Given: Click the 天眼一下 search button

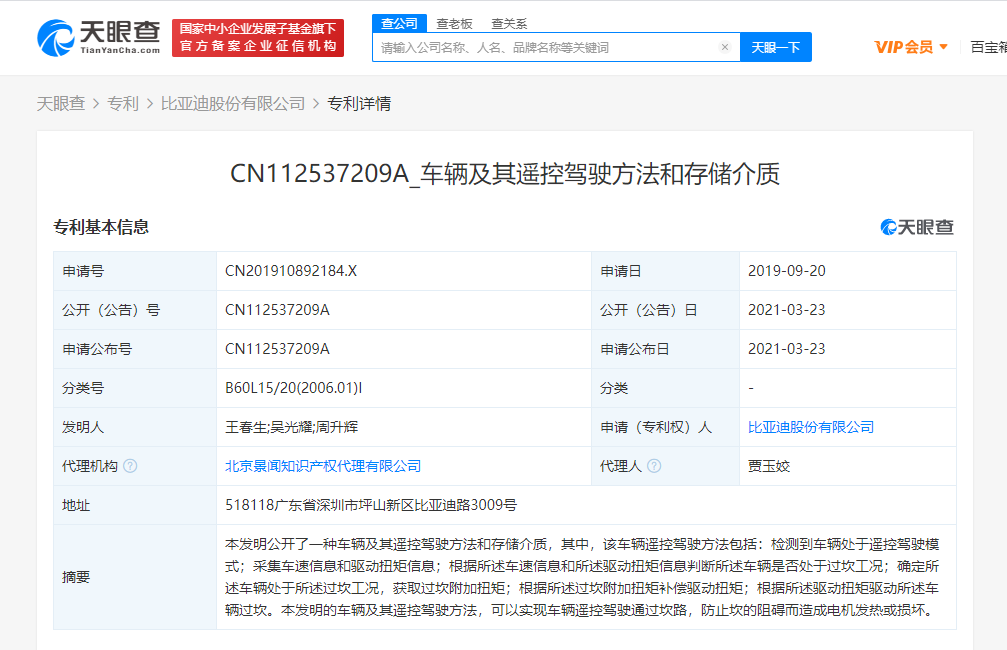Looking at the screenshot, I should tap(776, 47).
